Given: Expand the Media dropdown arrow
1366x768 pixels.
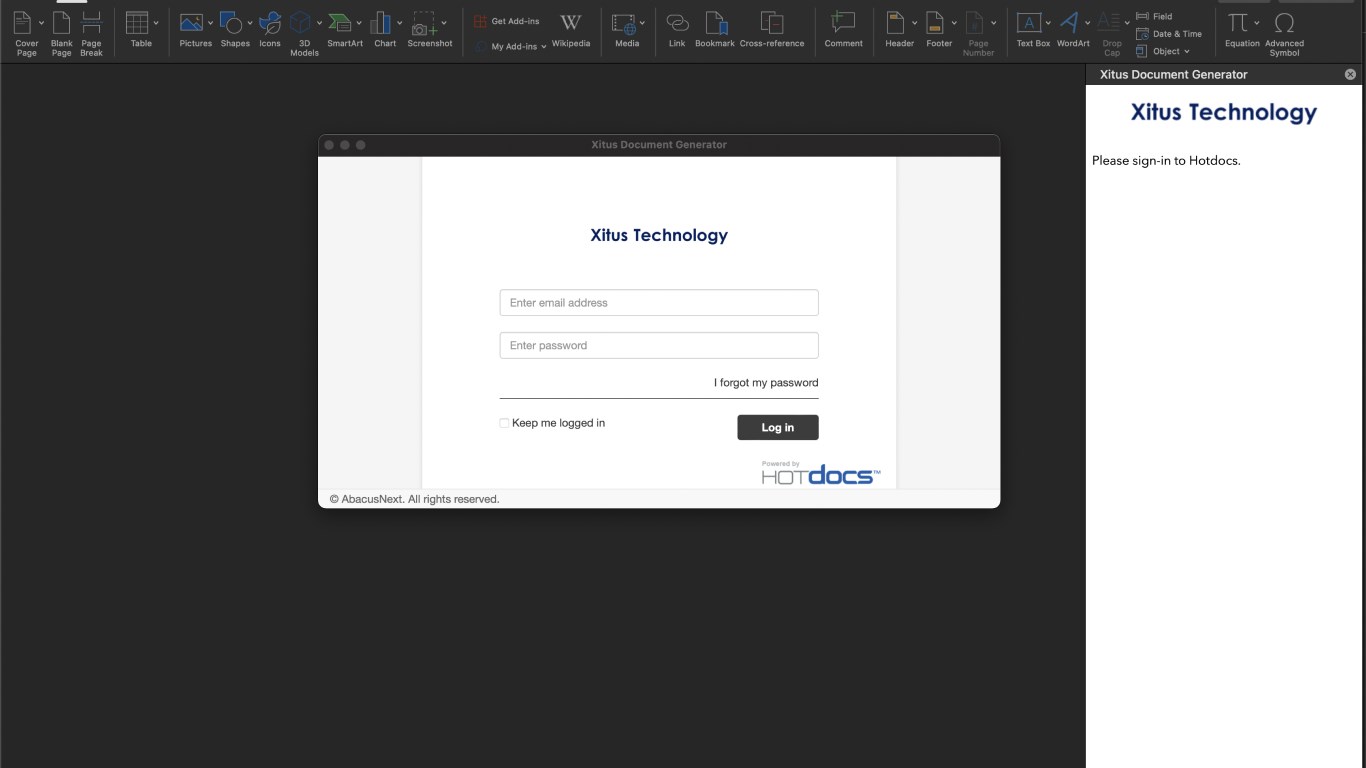Looking at the screenshot, I should pos(642,22).
